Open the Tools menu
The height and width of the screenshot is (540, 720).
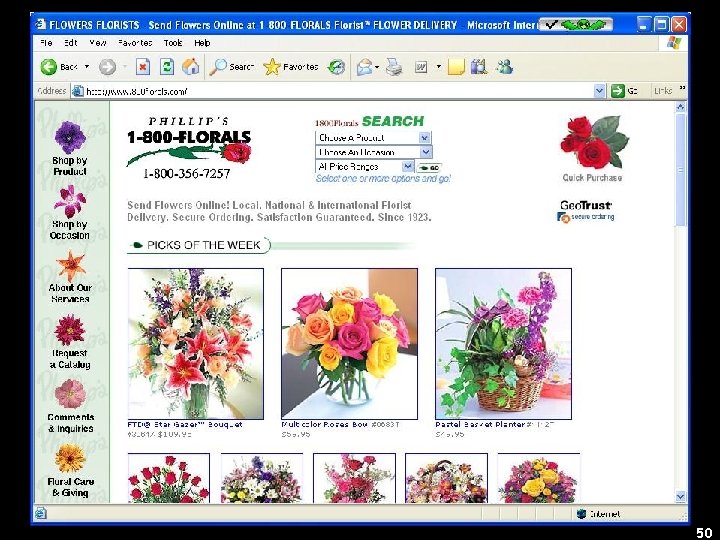(x=173, y=43)
